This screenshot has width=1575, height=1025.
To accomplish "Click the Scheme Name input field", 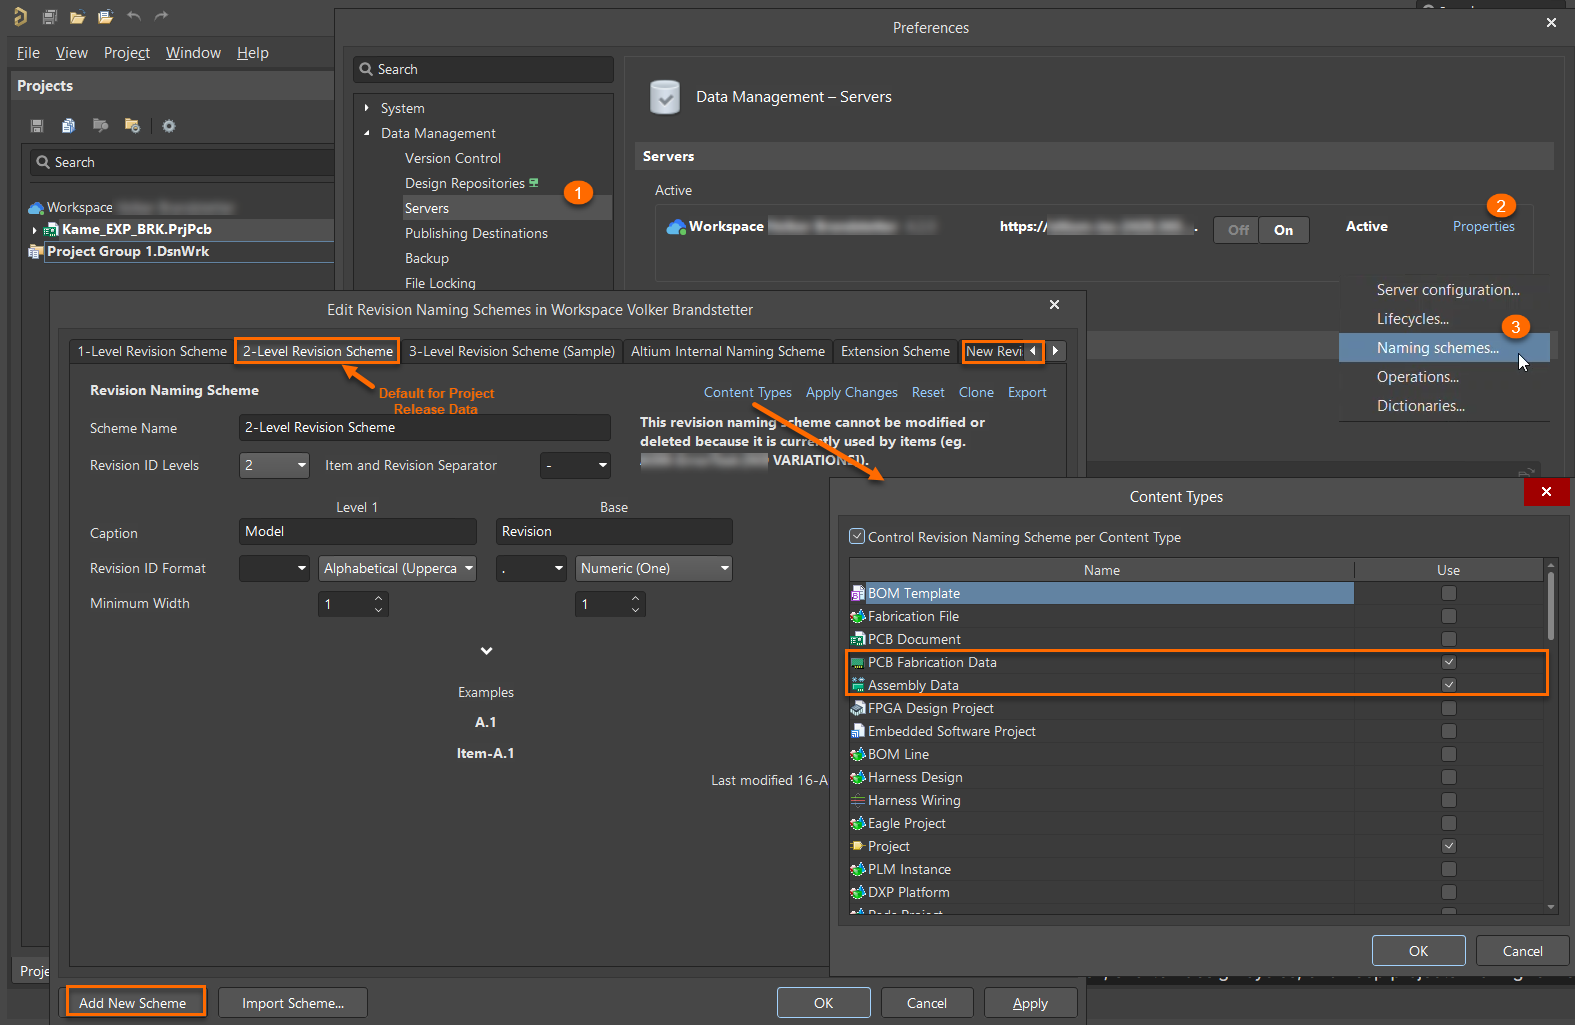I will click(424, 428).
